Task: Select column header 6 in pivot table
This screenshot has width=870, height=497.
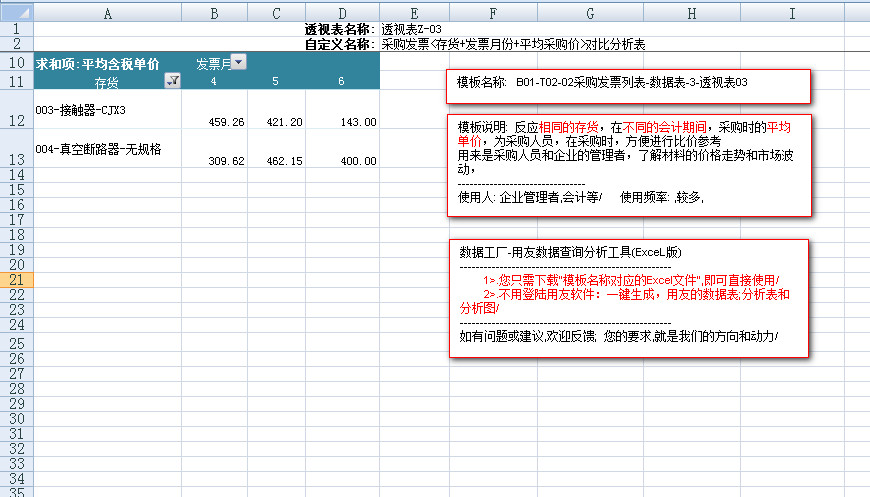Action: point(341,81)
